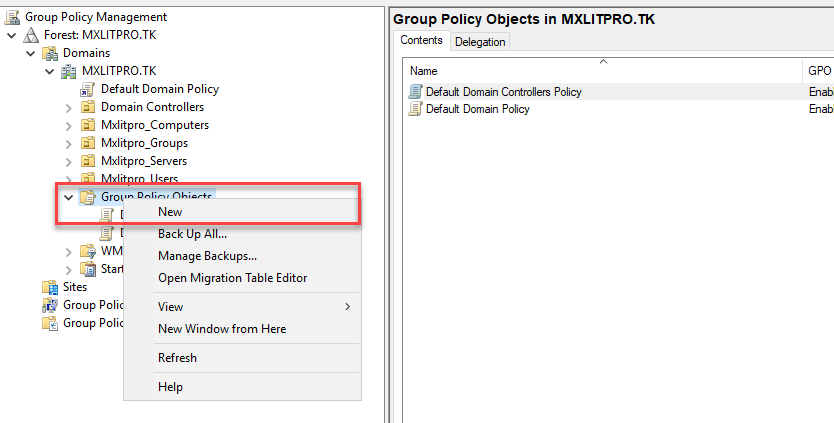The width and height of the screenshot is (834, 423).
Task: Select Back Up All... menu entry
Action: tap(192, 234)
